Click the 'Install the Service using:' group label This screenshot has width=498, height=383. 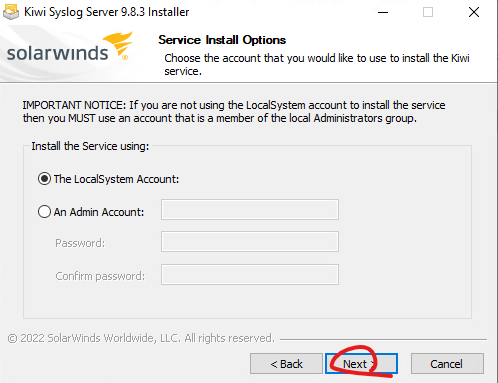point(90,146)
